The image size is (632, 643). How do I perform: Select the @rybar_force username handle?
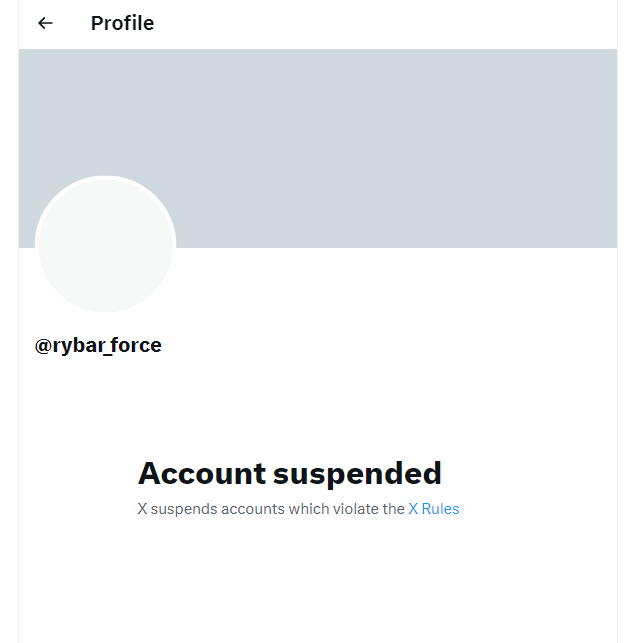coord(98,346)
